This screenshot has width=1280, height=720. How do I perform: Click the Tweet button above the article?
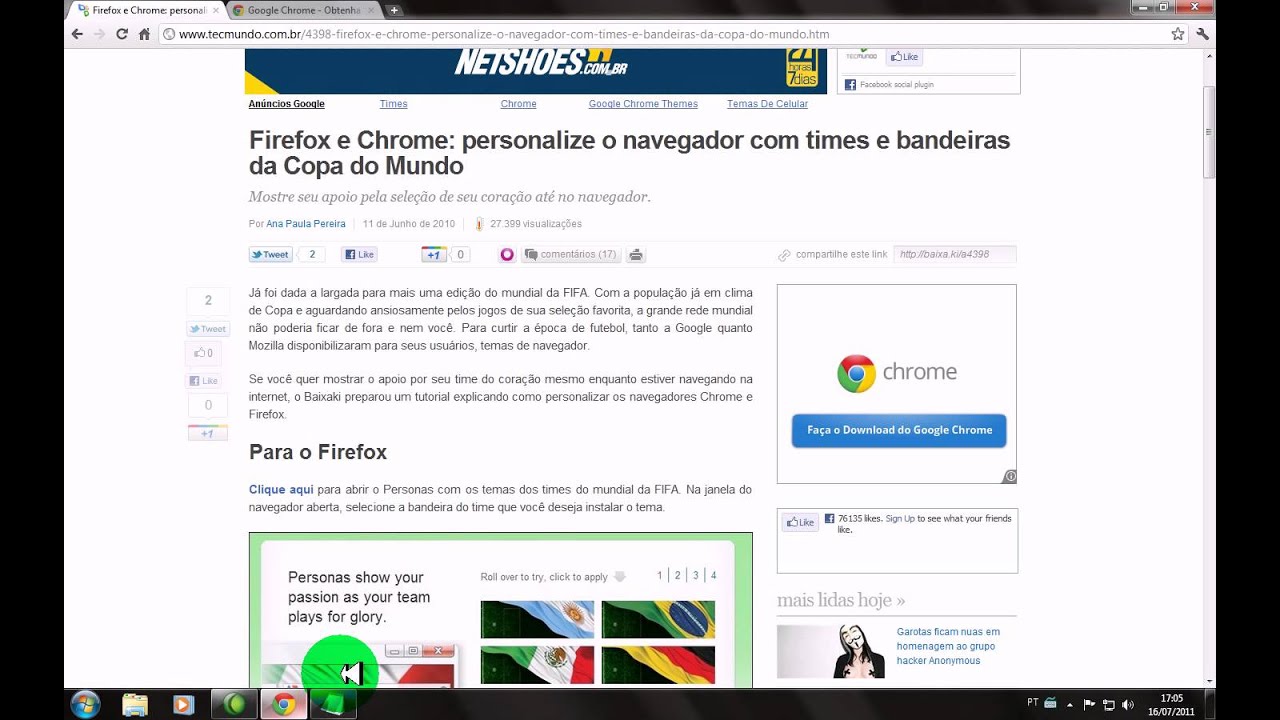tap(270, 255)
